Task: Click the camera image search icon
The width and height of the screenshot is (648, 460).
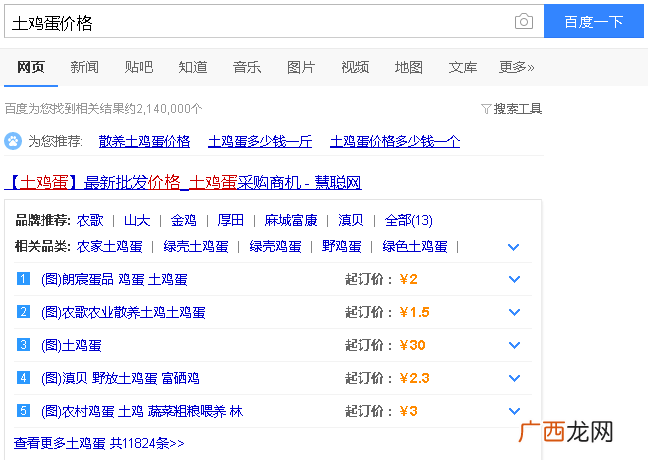Action: (524, 21)
